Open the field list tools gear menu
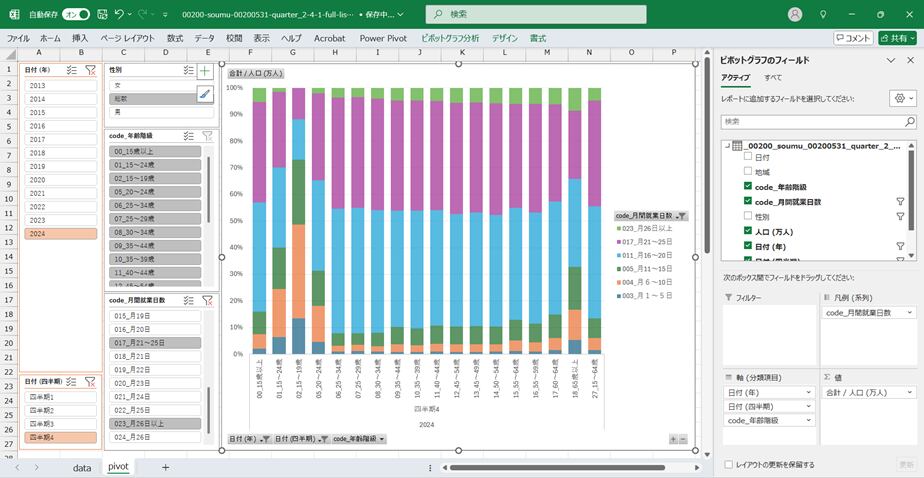This screenshot has width=924, height=478. [901, 99]
